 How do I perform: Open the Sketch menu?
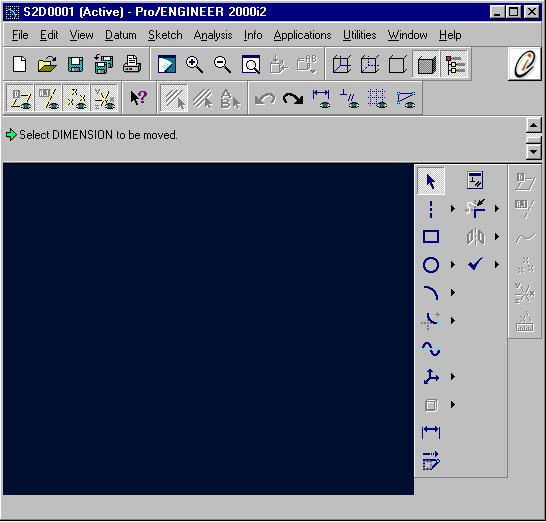165,35
